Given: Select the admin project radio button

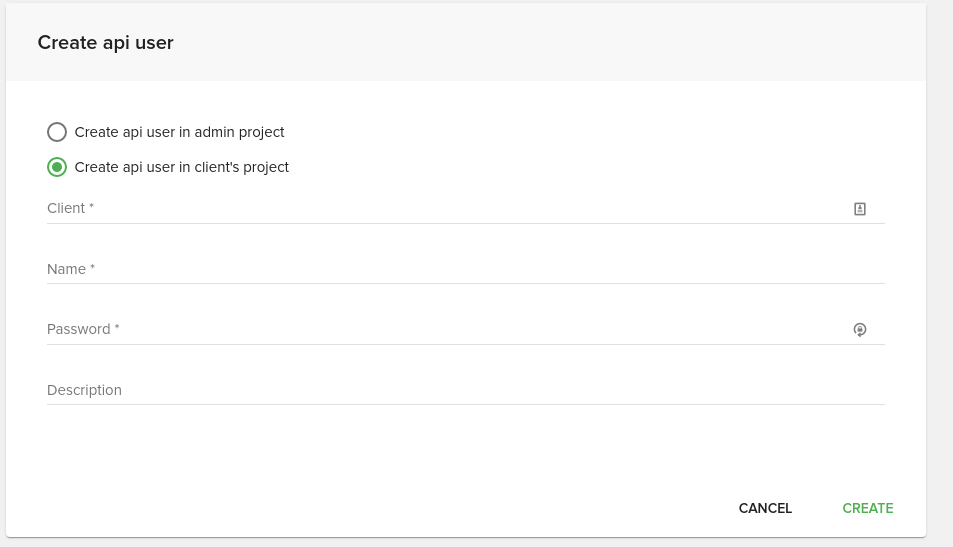Looking at the screenshot, I should (x=57, y=132).
